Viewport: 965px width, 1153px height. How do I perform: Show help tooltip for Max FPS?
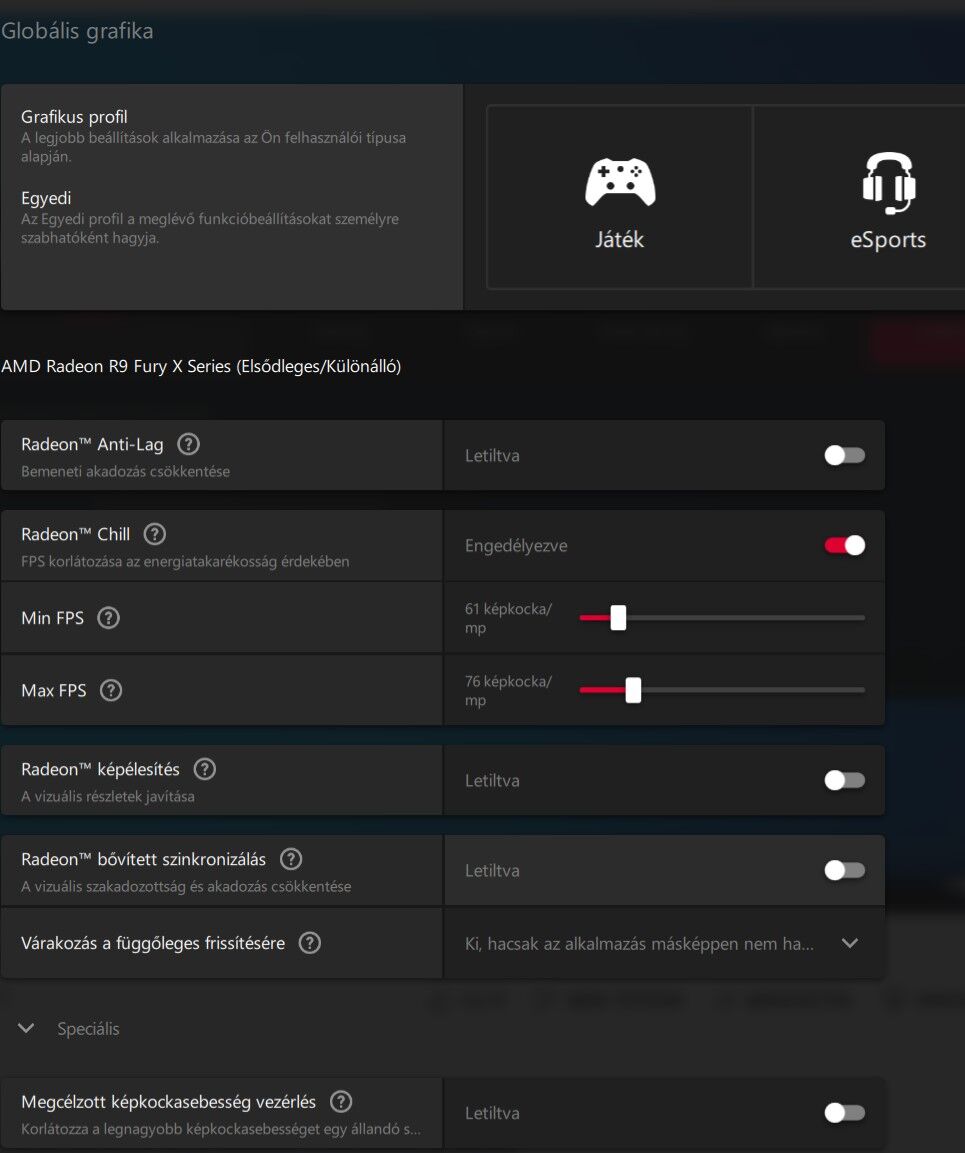pyautogui.click(x=111, y=690)
